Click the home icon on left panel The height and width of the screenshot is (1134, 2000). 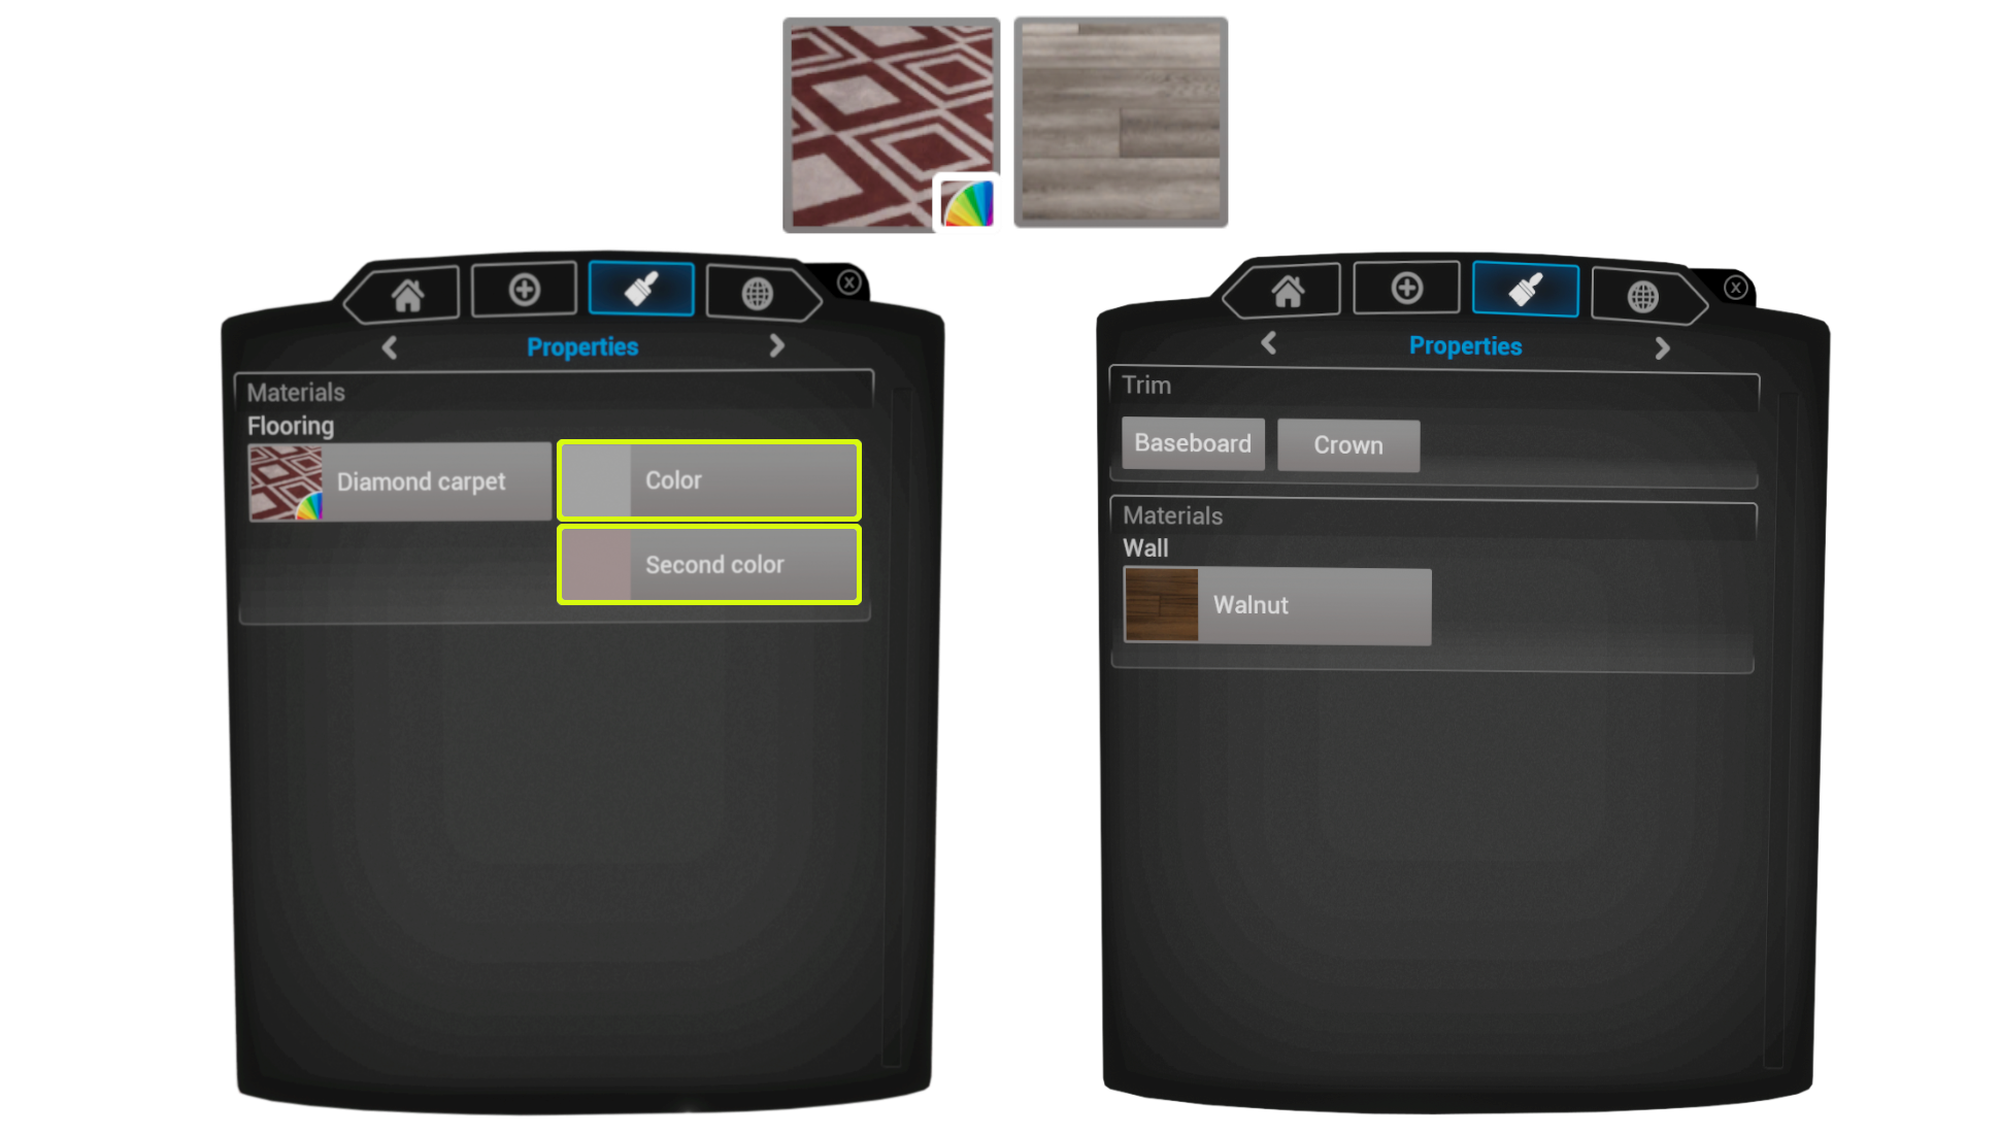pyautogui.click(x=407, y=290)
